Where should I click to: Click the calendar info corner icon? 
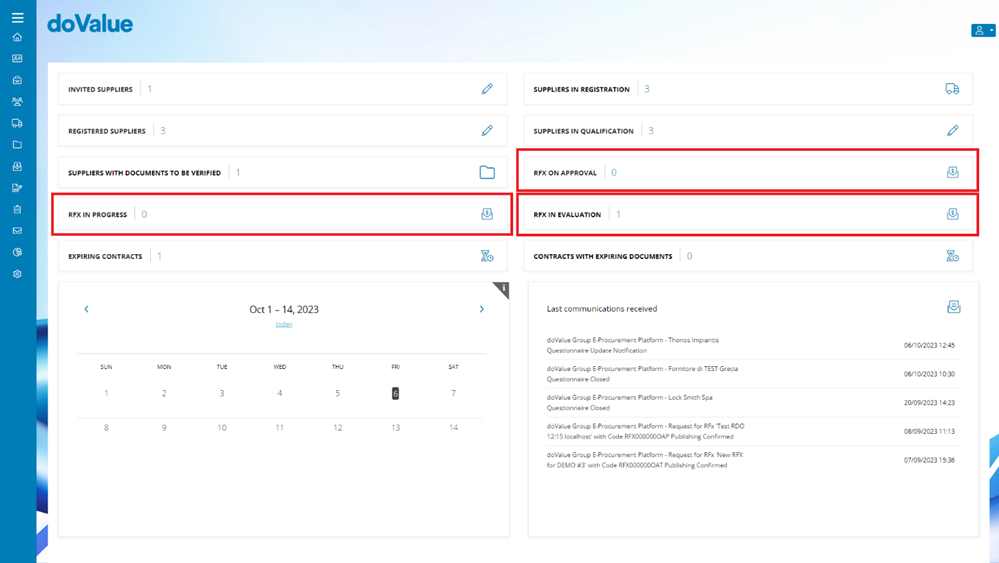503,289
